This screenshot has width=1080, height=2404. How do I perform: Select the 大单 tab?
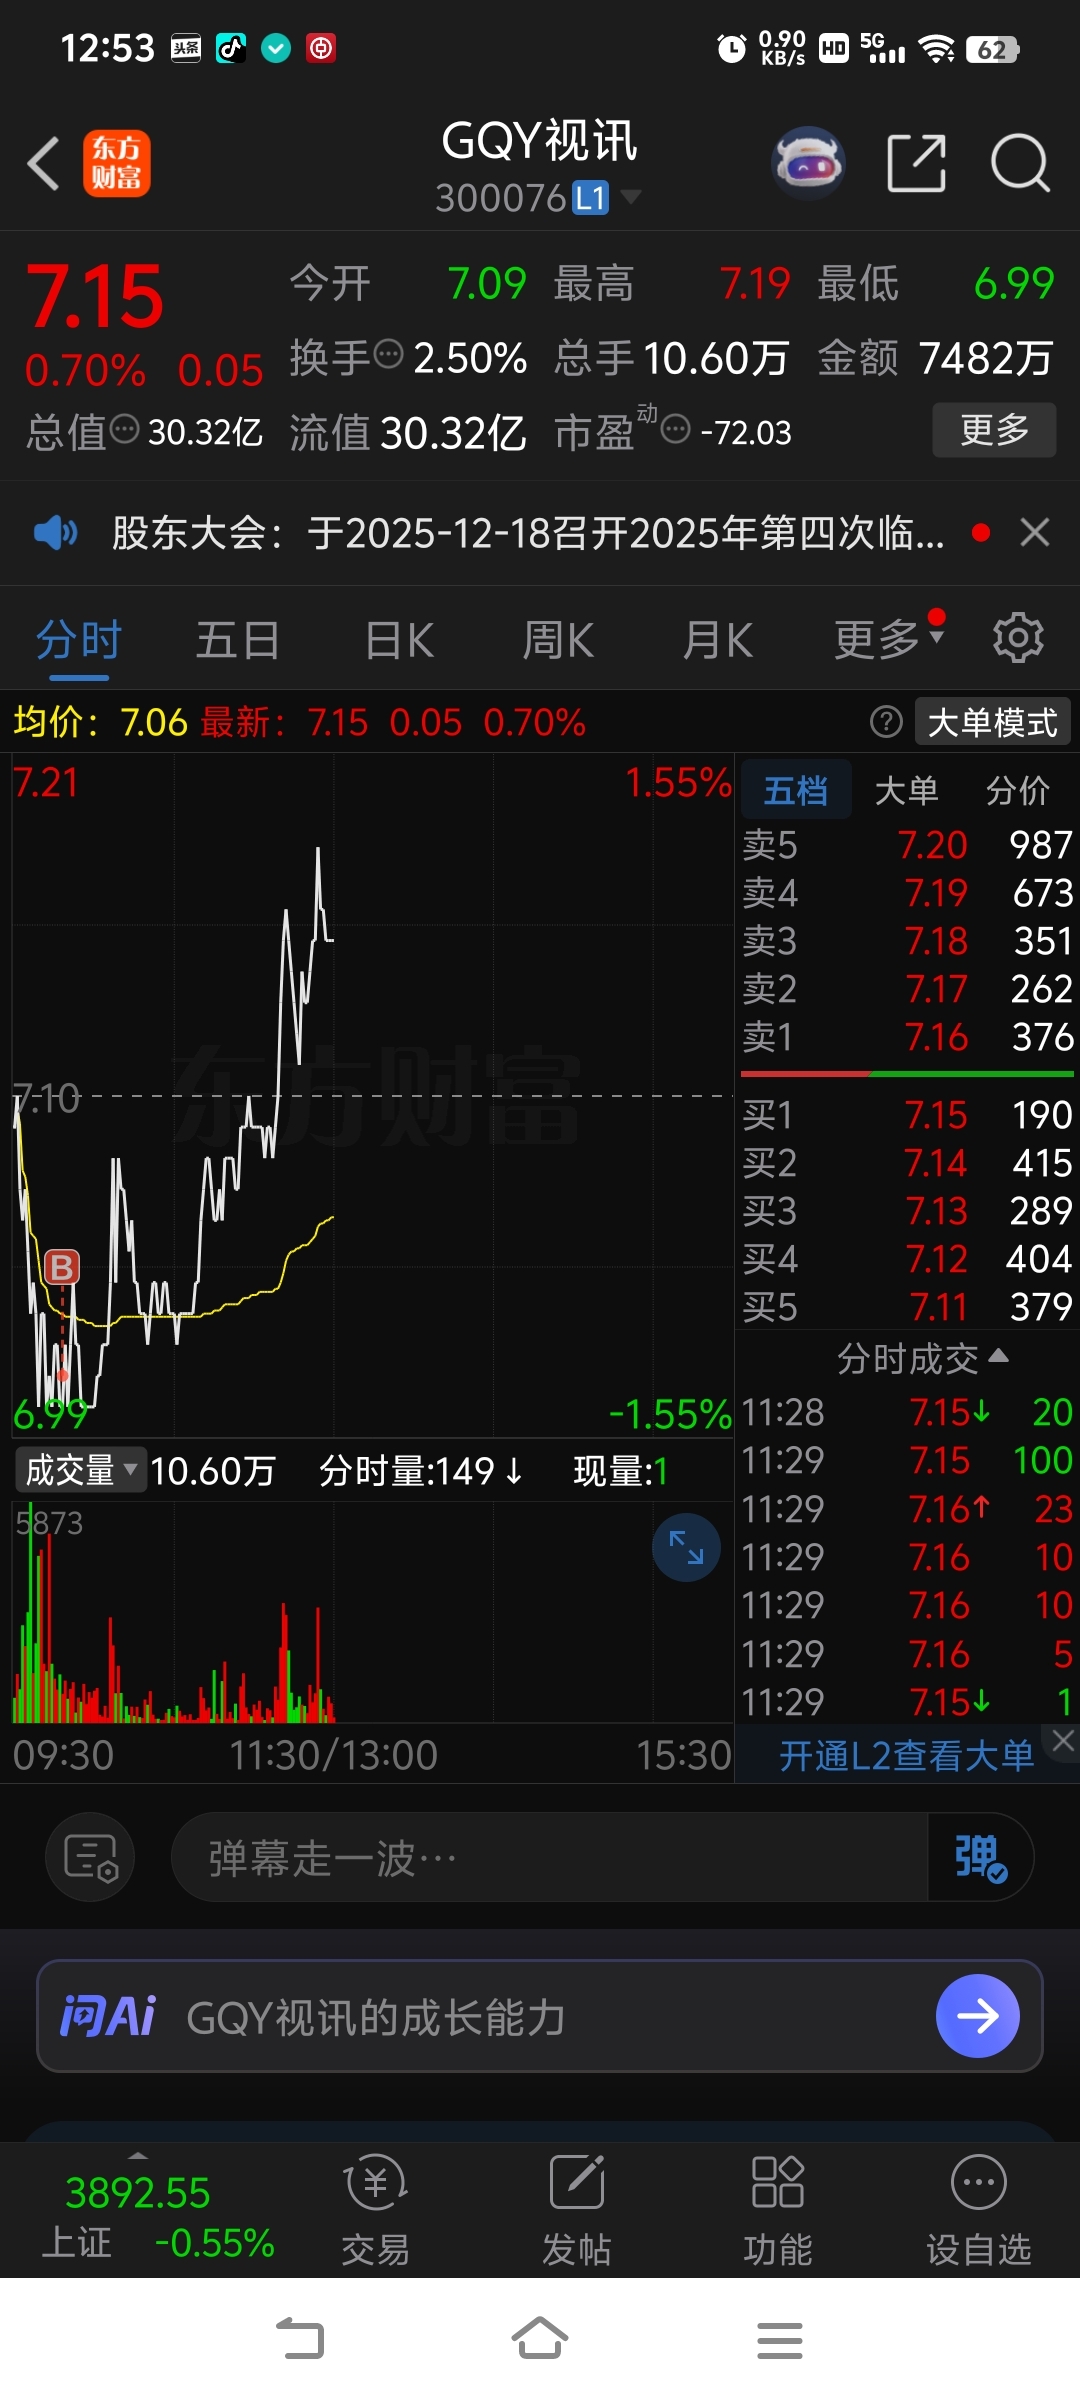[906, 790]
